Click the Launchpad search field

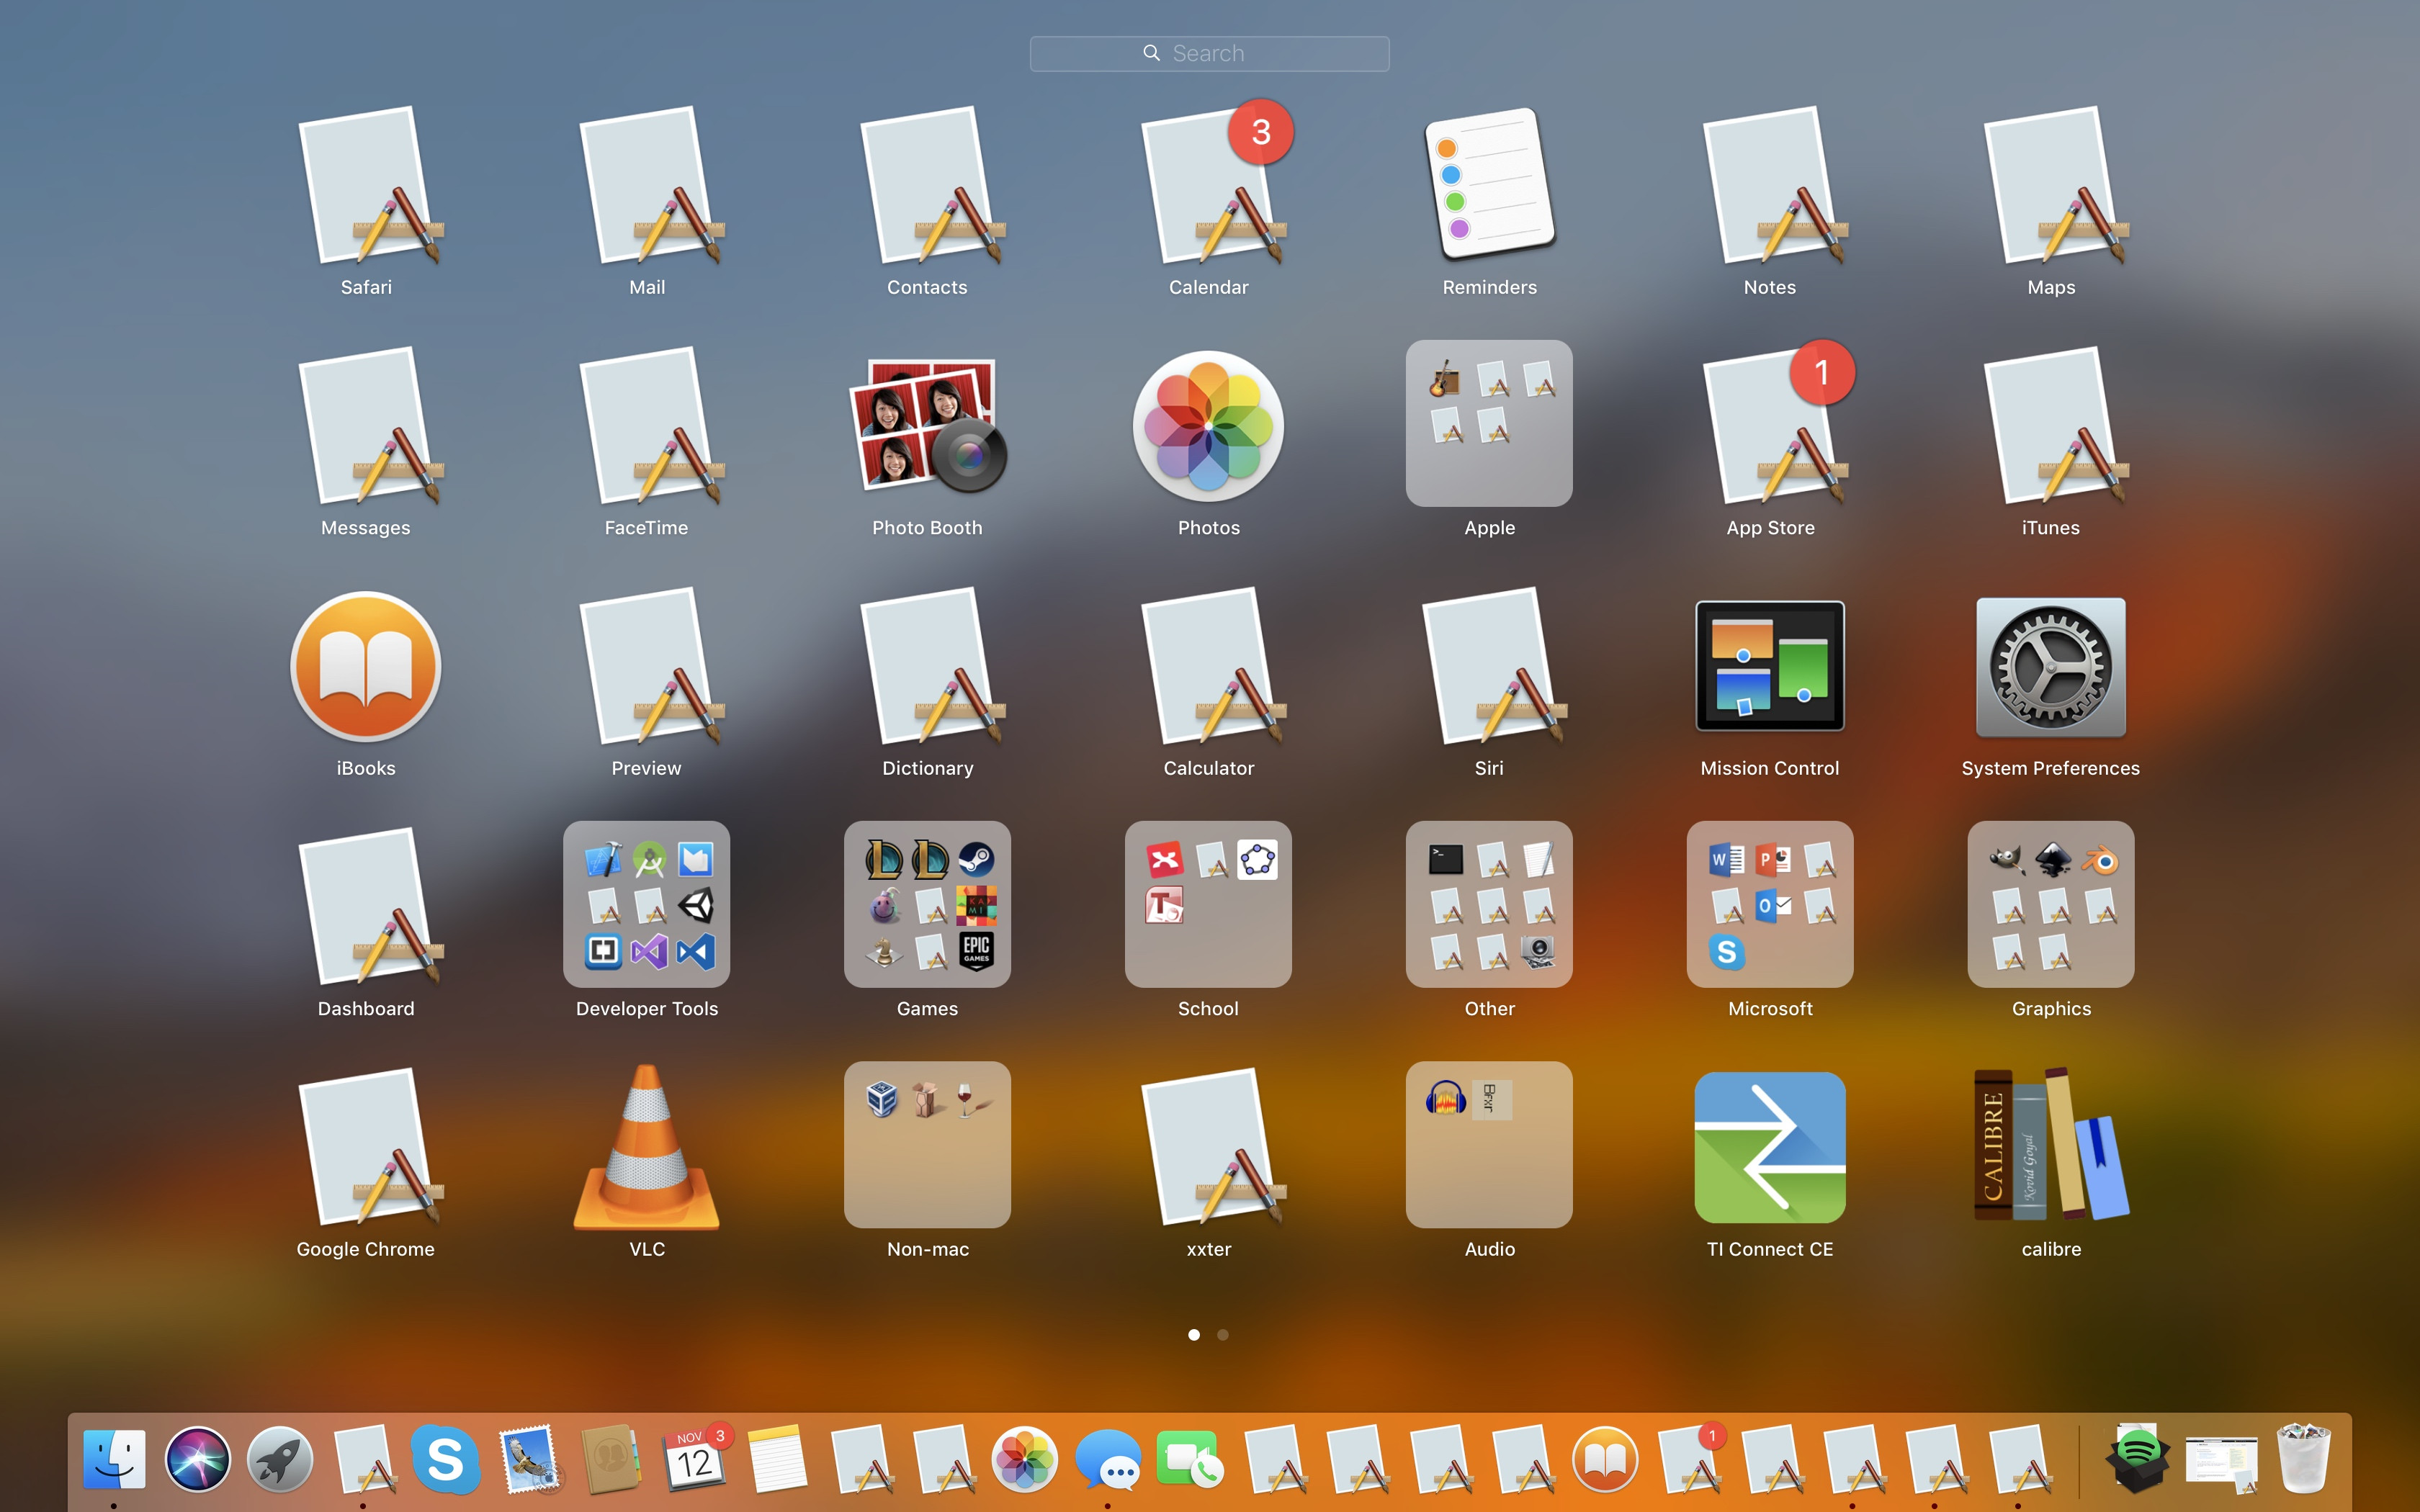(1208, 52)
